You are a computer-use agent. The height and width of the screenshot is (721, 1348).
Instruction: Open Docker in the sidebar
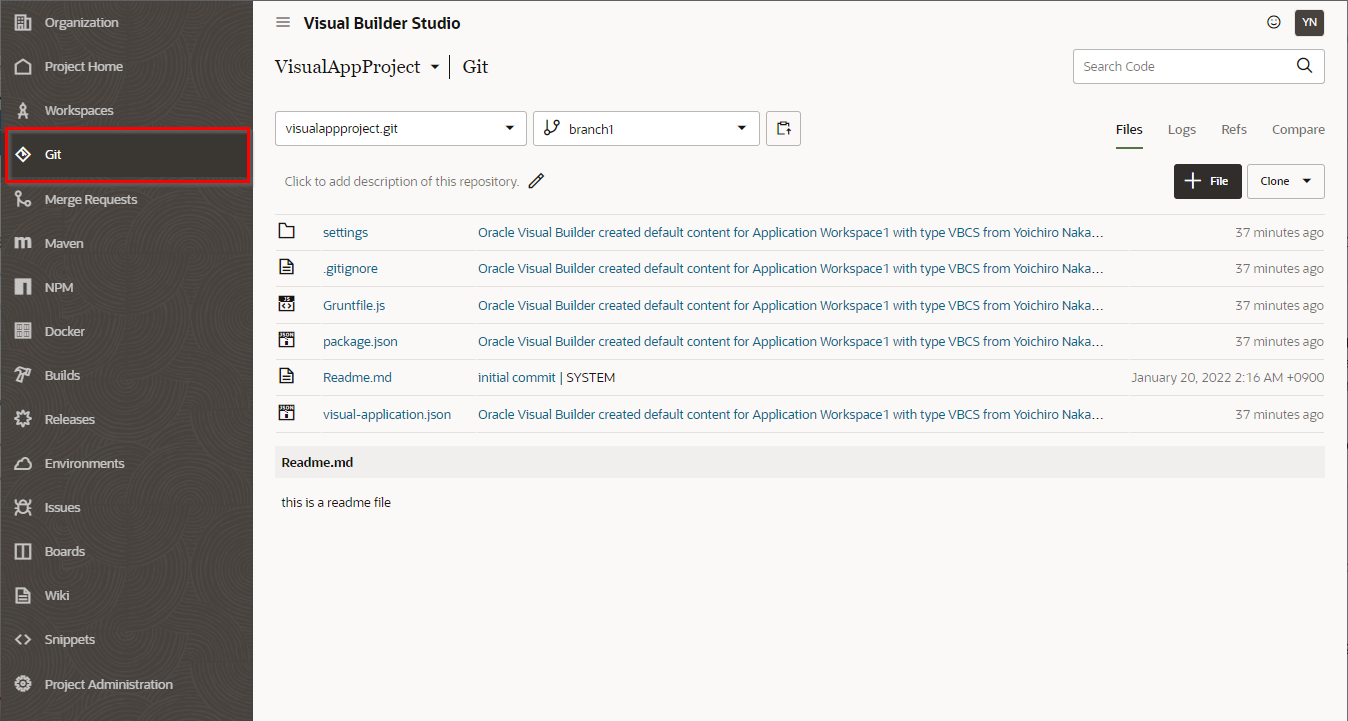pos(64,331)
